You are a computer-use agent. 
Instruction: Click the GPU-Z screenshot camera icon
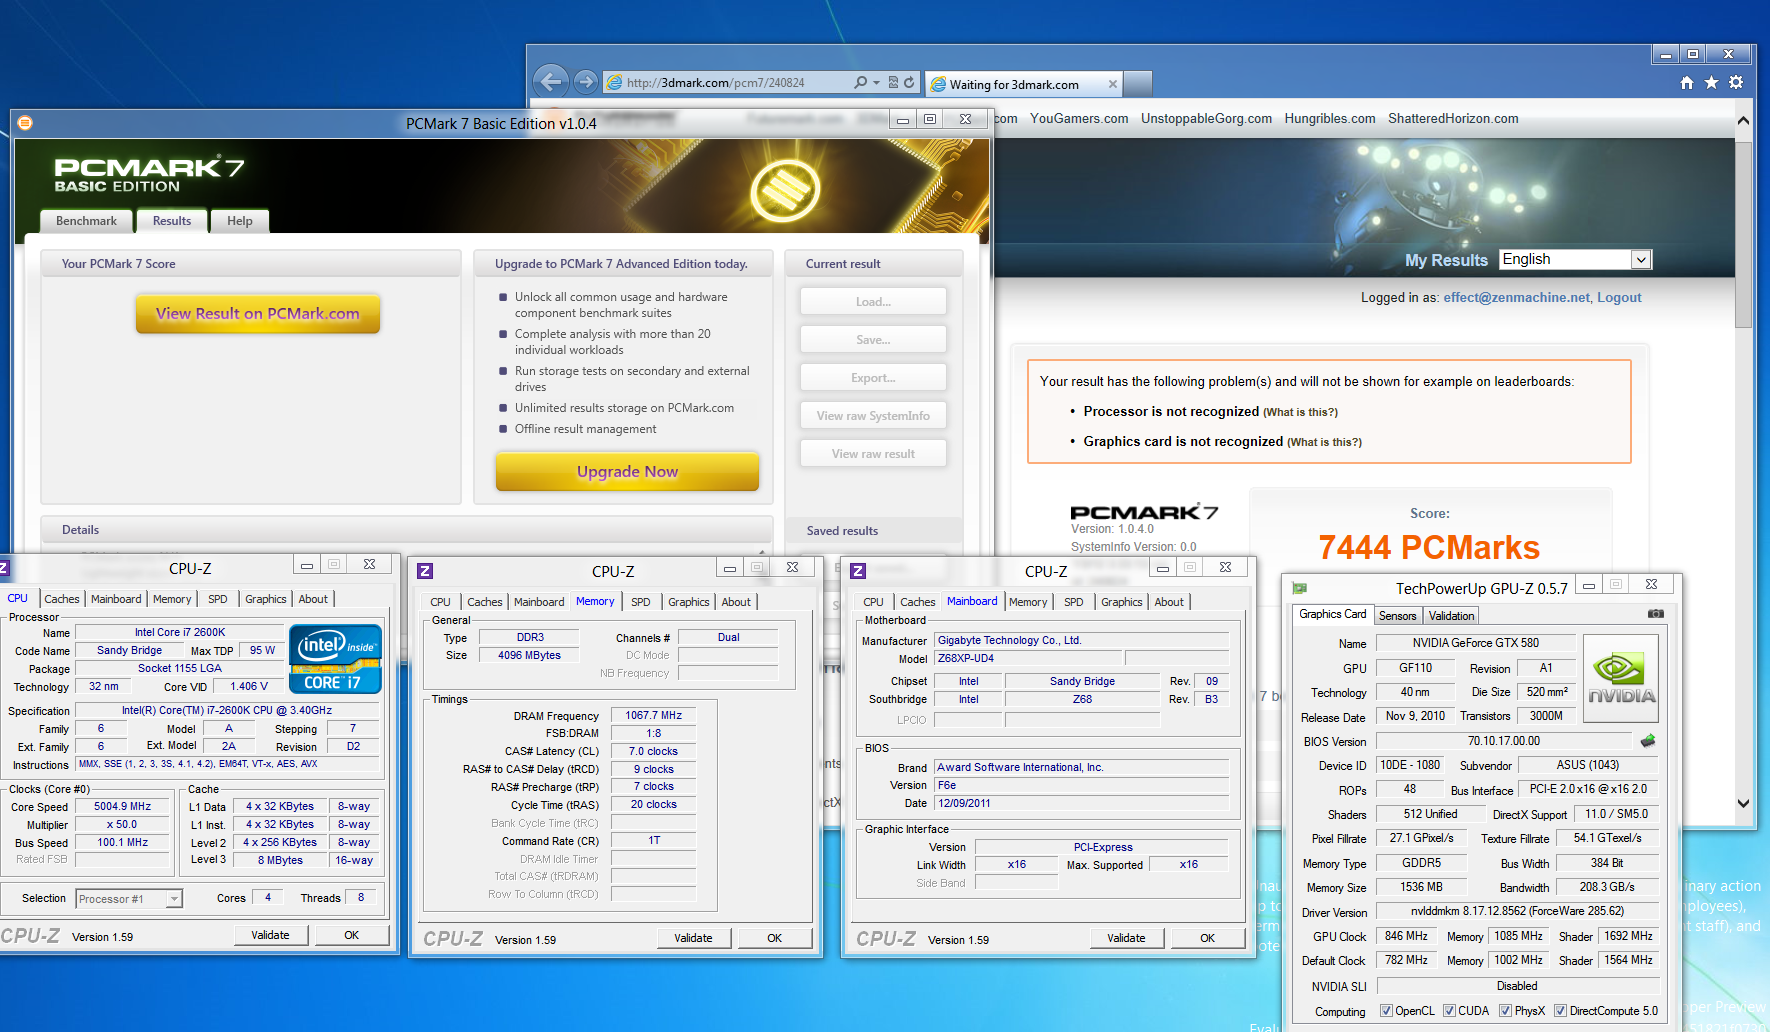click(x=1656, y=614)
